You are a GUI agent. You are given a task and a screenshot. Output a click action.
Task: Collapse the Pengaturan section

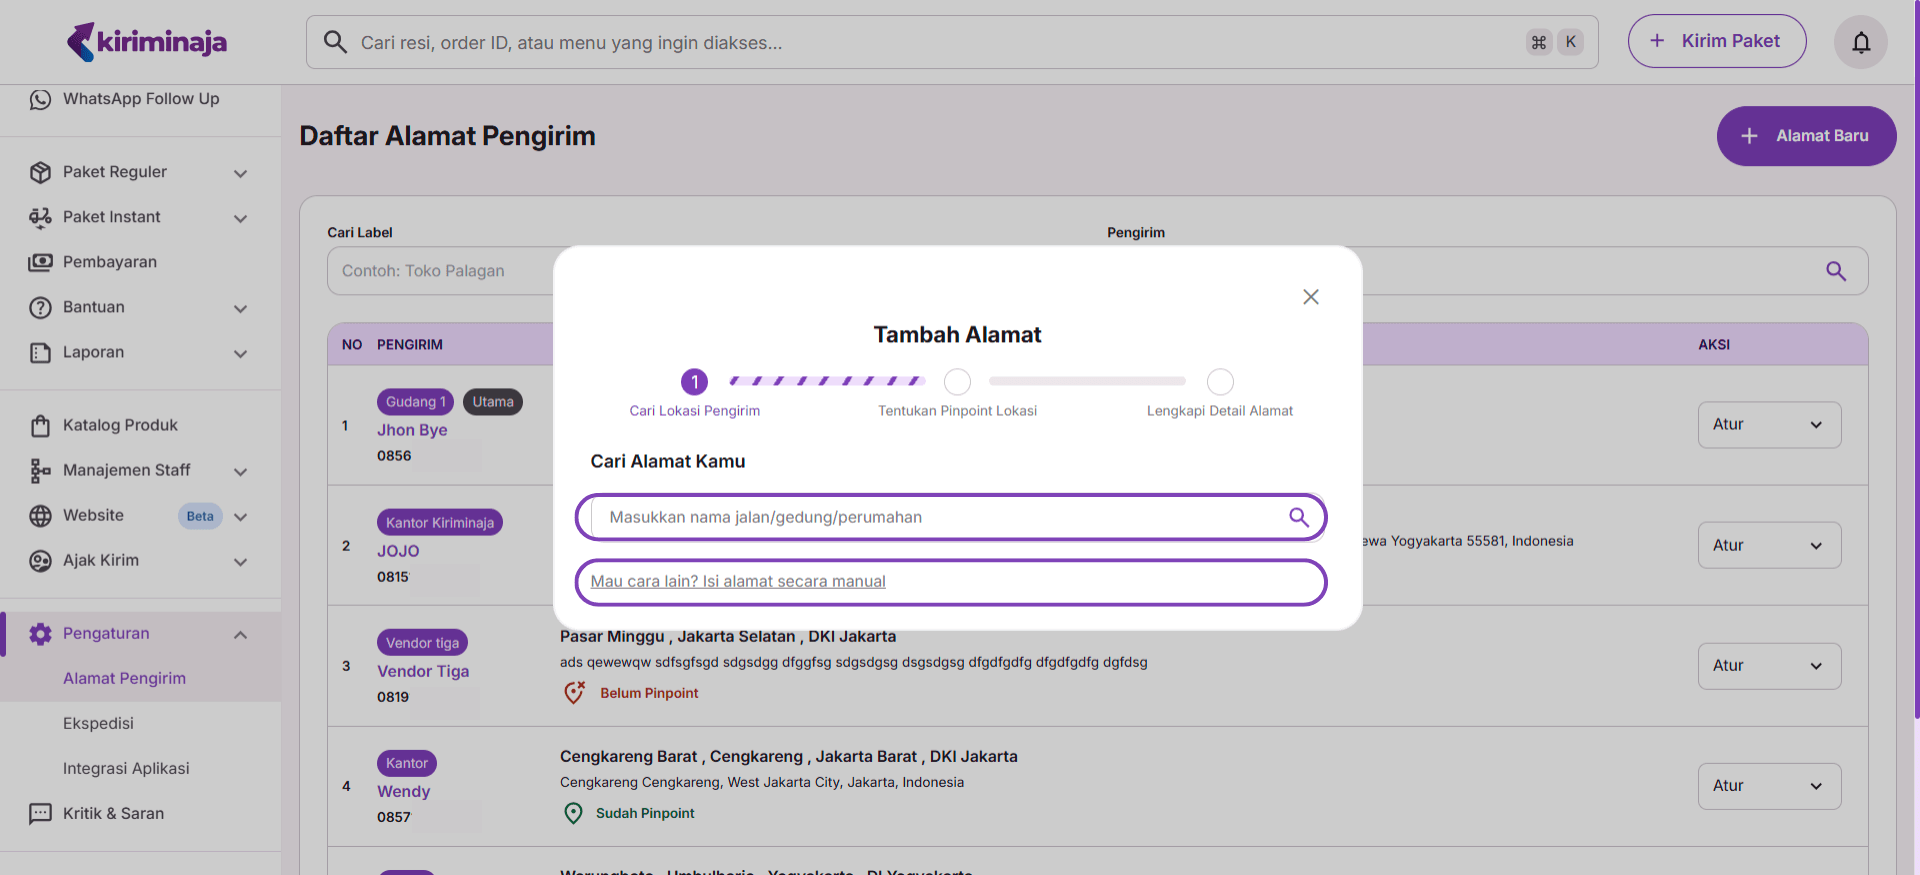240,635
